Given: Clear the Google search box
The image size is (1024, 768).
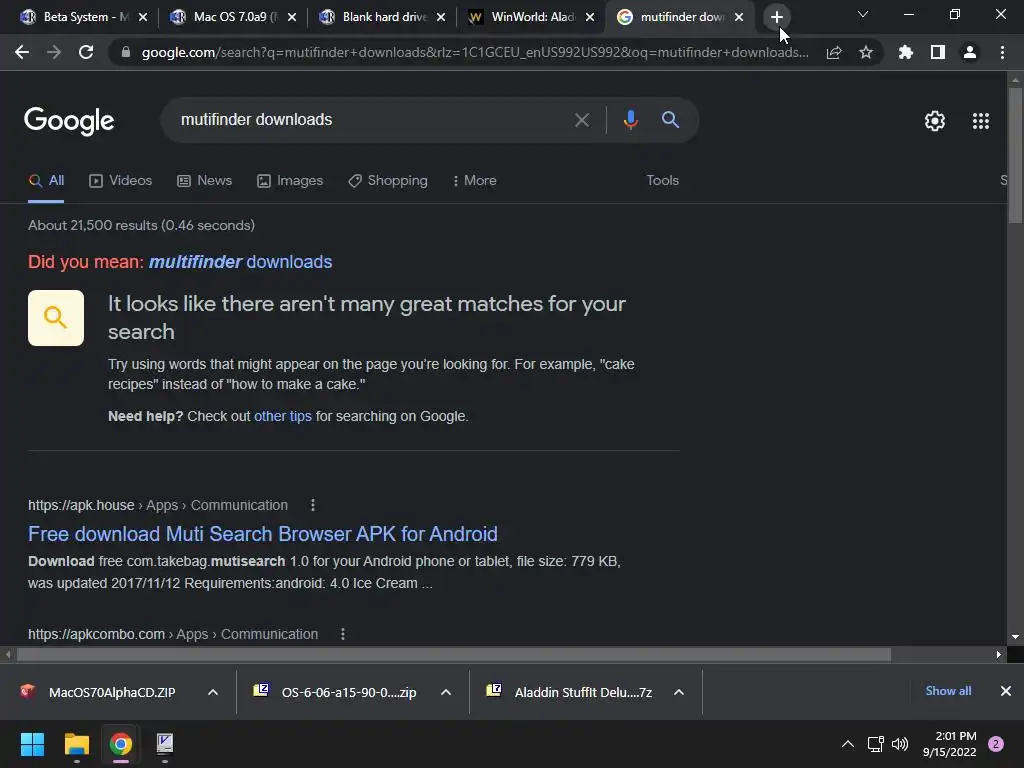Looking at the screenshot, I should coord(581,120).
